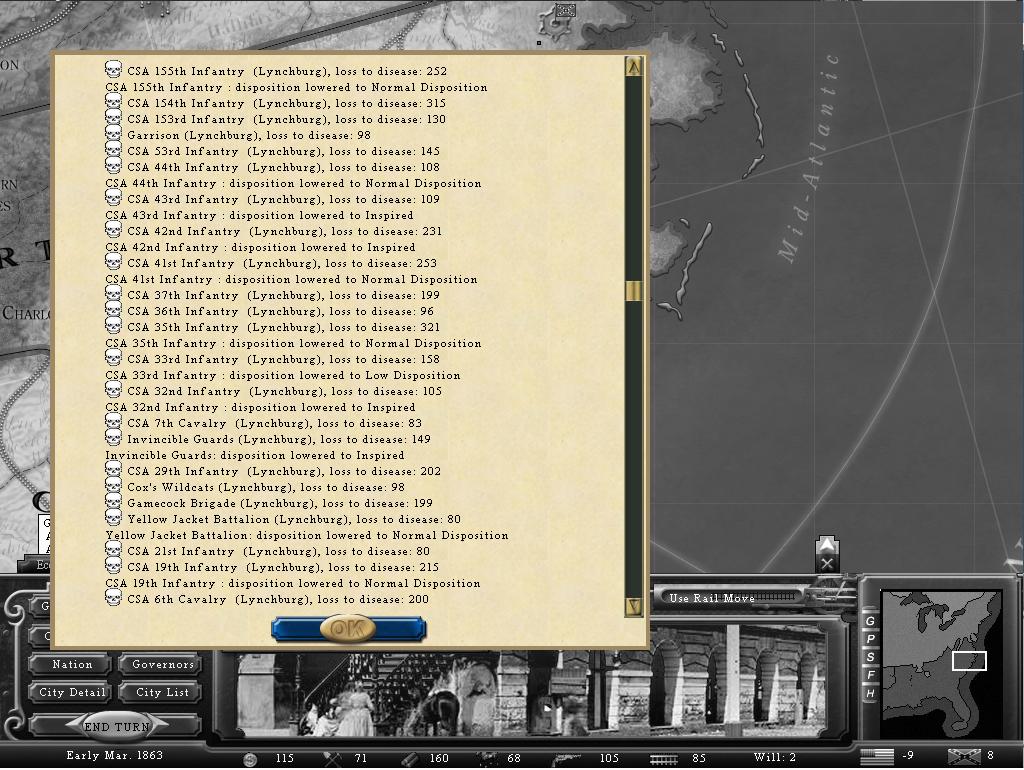Click the up-arrow icon above the rail panel
Screen dimensions: 1024x770
(x=827, y=545)
